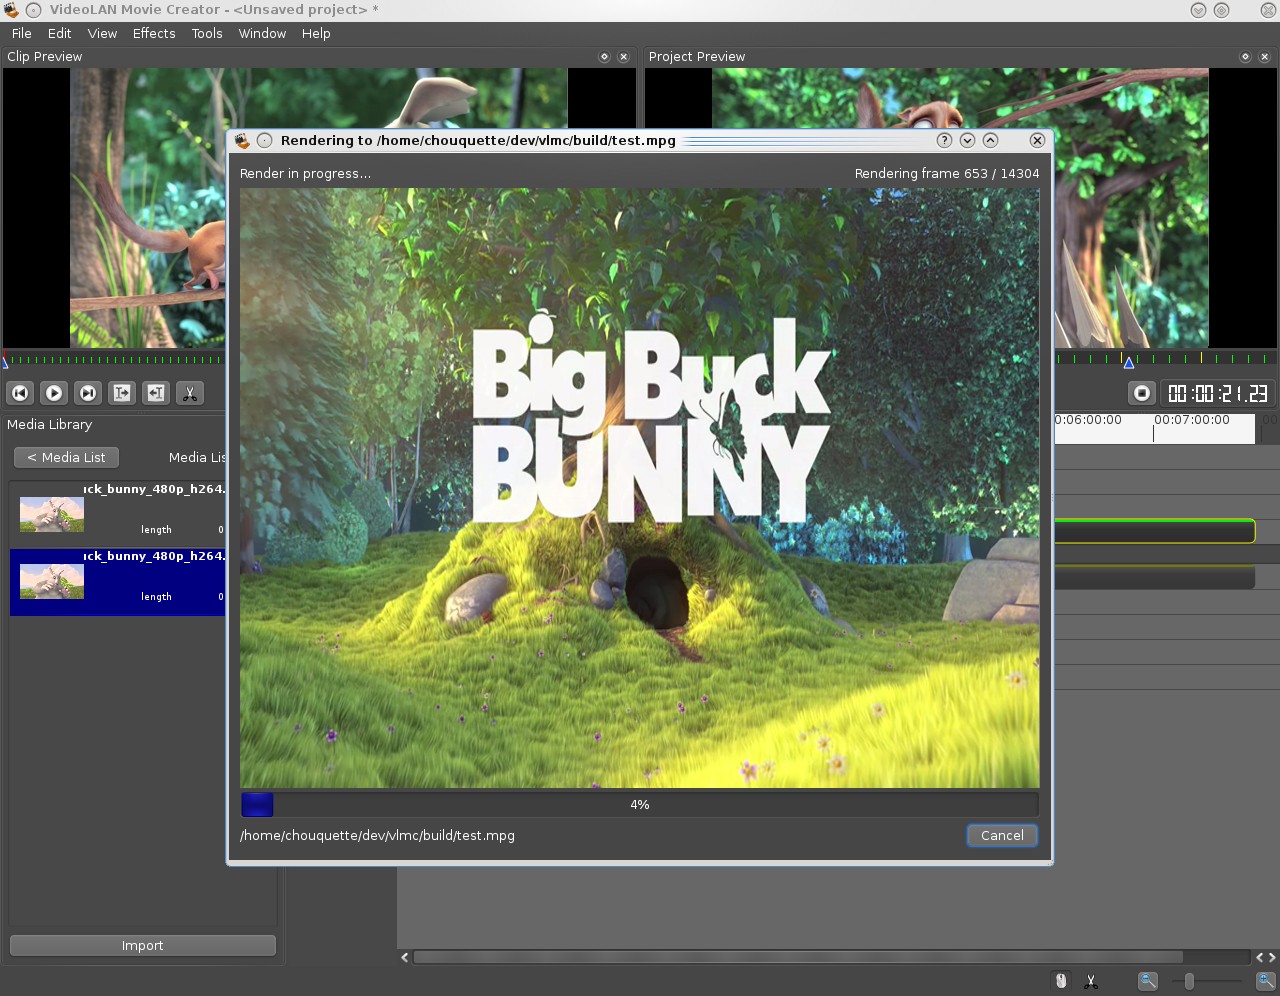The image size is (1280, 996).
Task: Select the previous frame icon in Clip Preview
Action: point(20,393)
